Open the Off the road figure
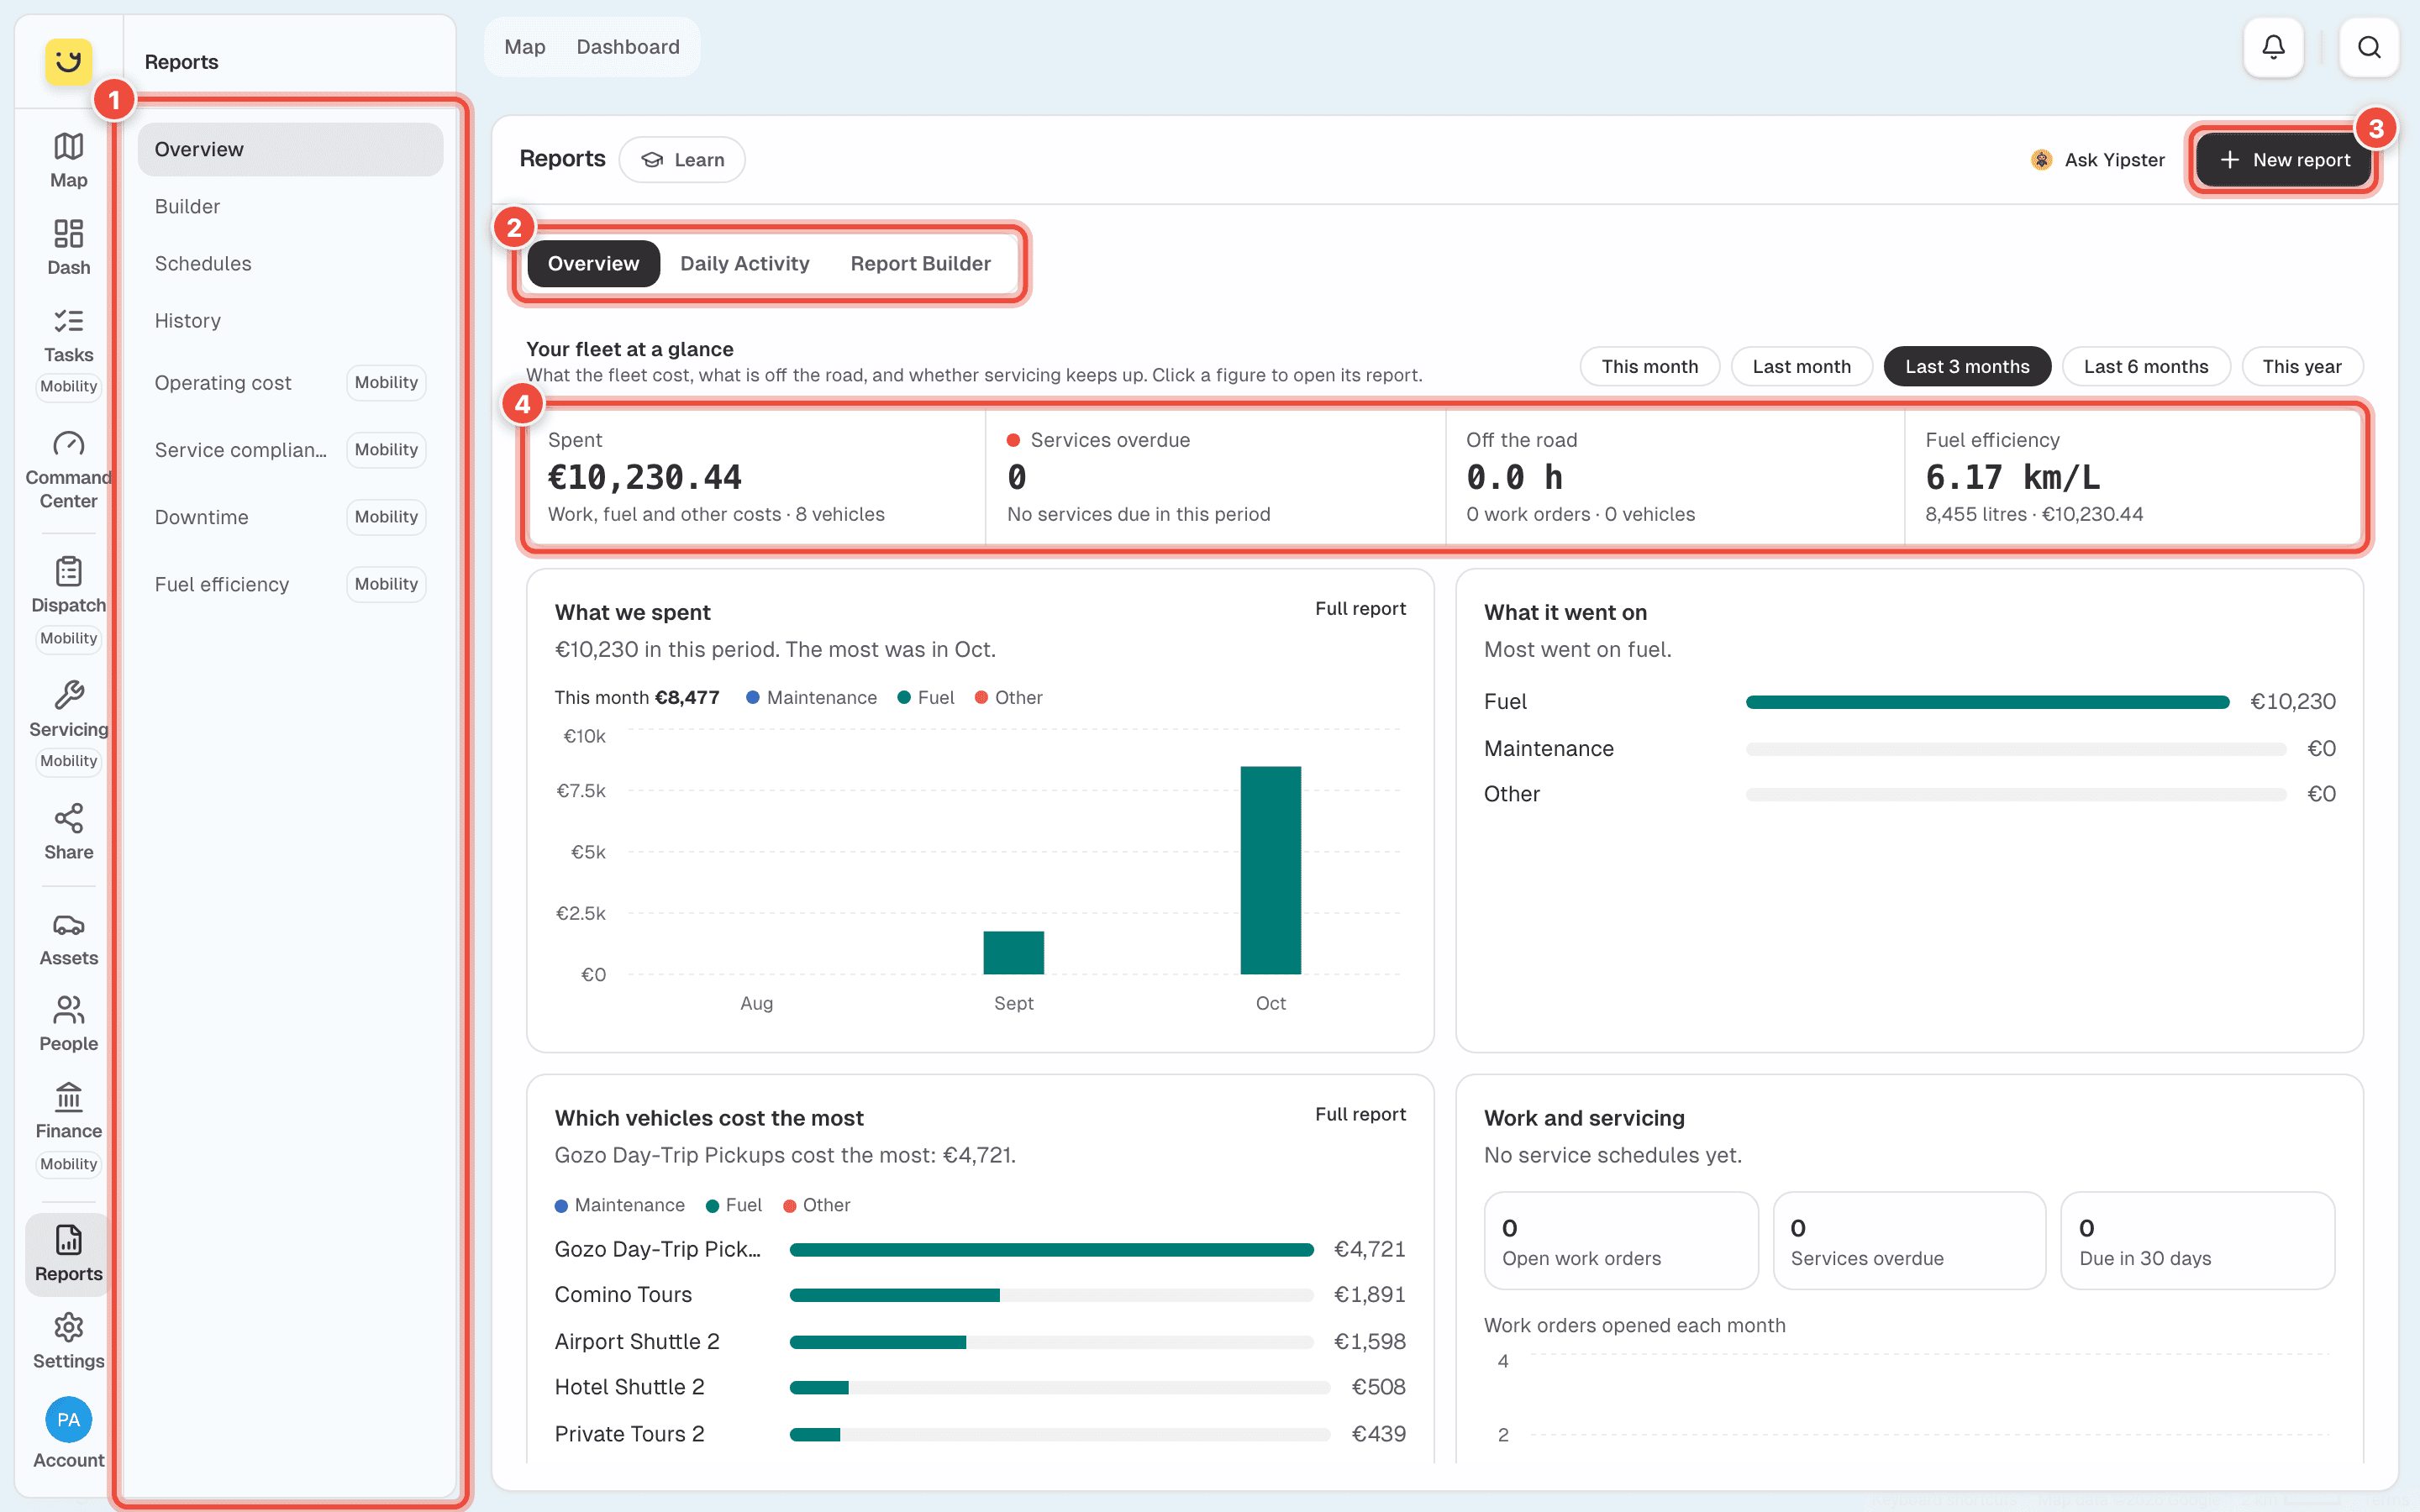 point(1675,477)
